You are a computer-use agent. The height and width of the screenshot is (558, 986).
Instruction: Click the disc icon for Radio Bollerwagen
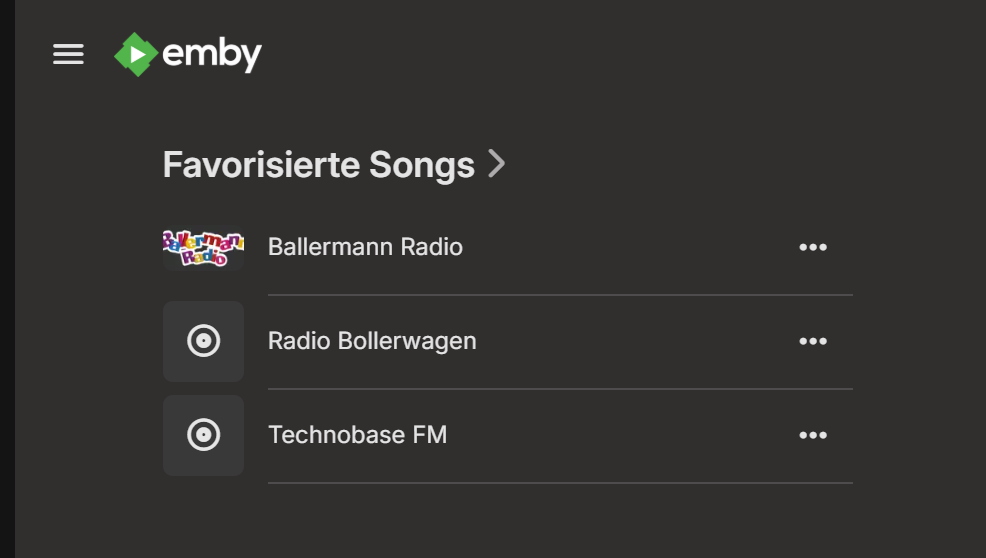(203, 341)
